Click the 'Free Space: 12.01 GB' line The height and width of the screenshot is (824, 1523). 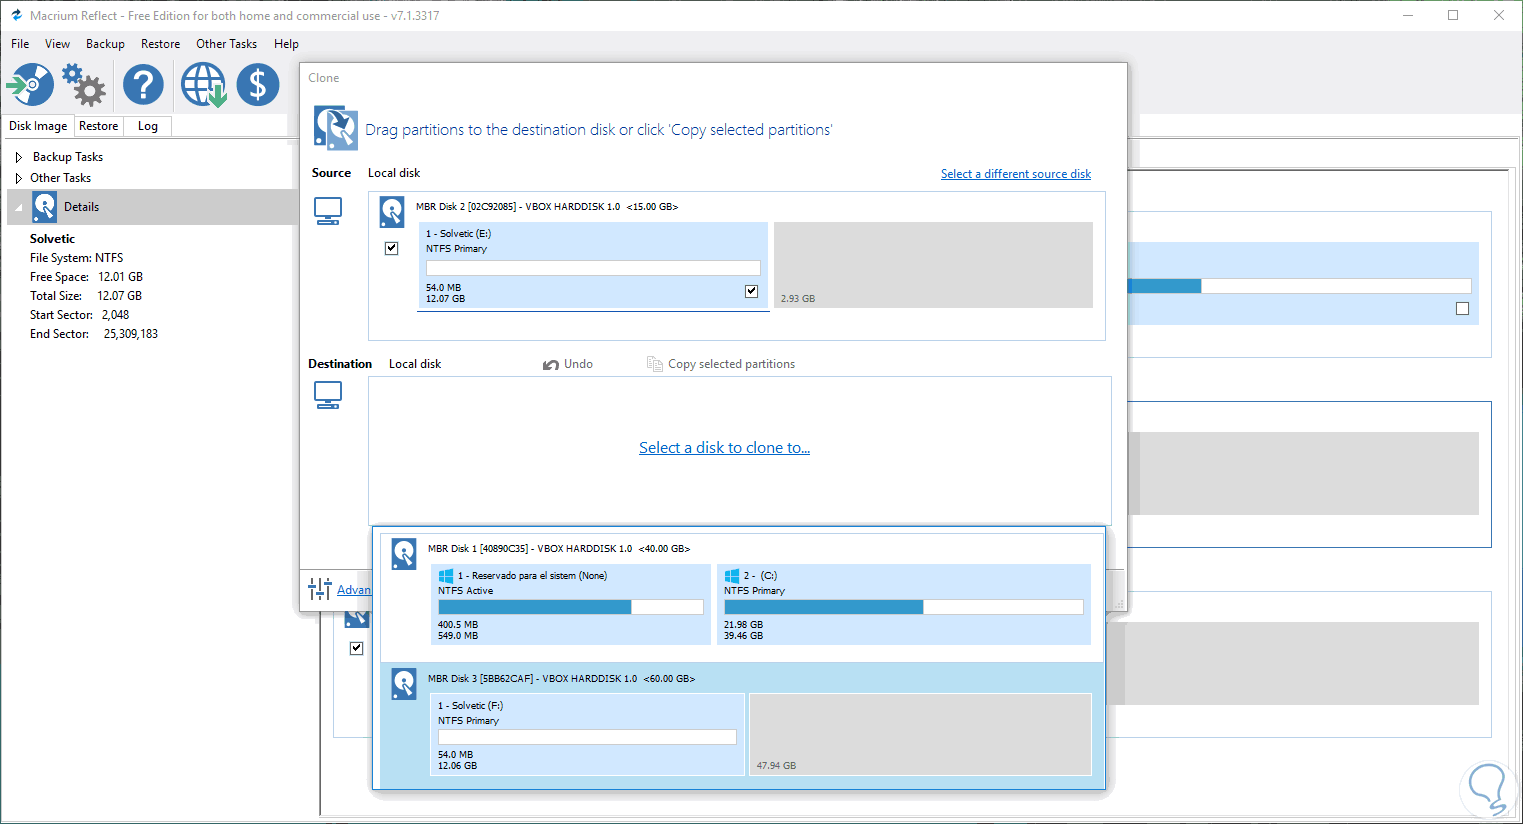coord(86,277)
